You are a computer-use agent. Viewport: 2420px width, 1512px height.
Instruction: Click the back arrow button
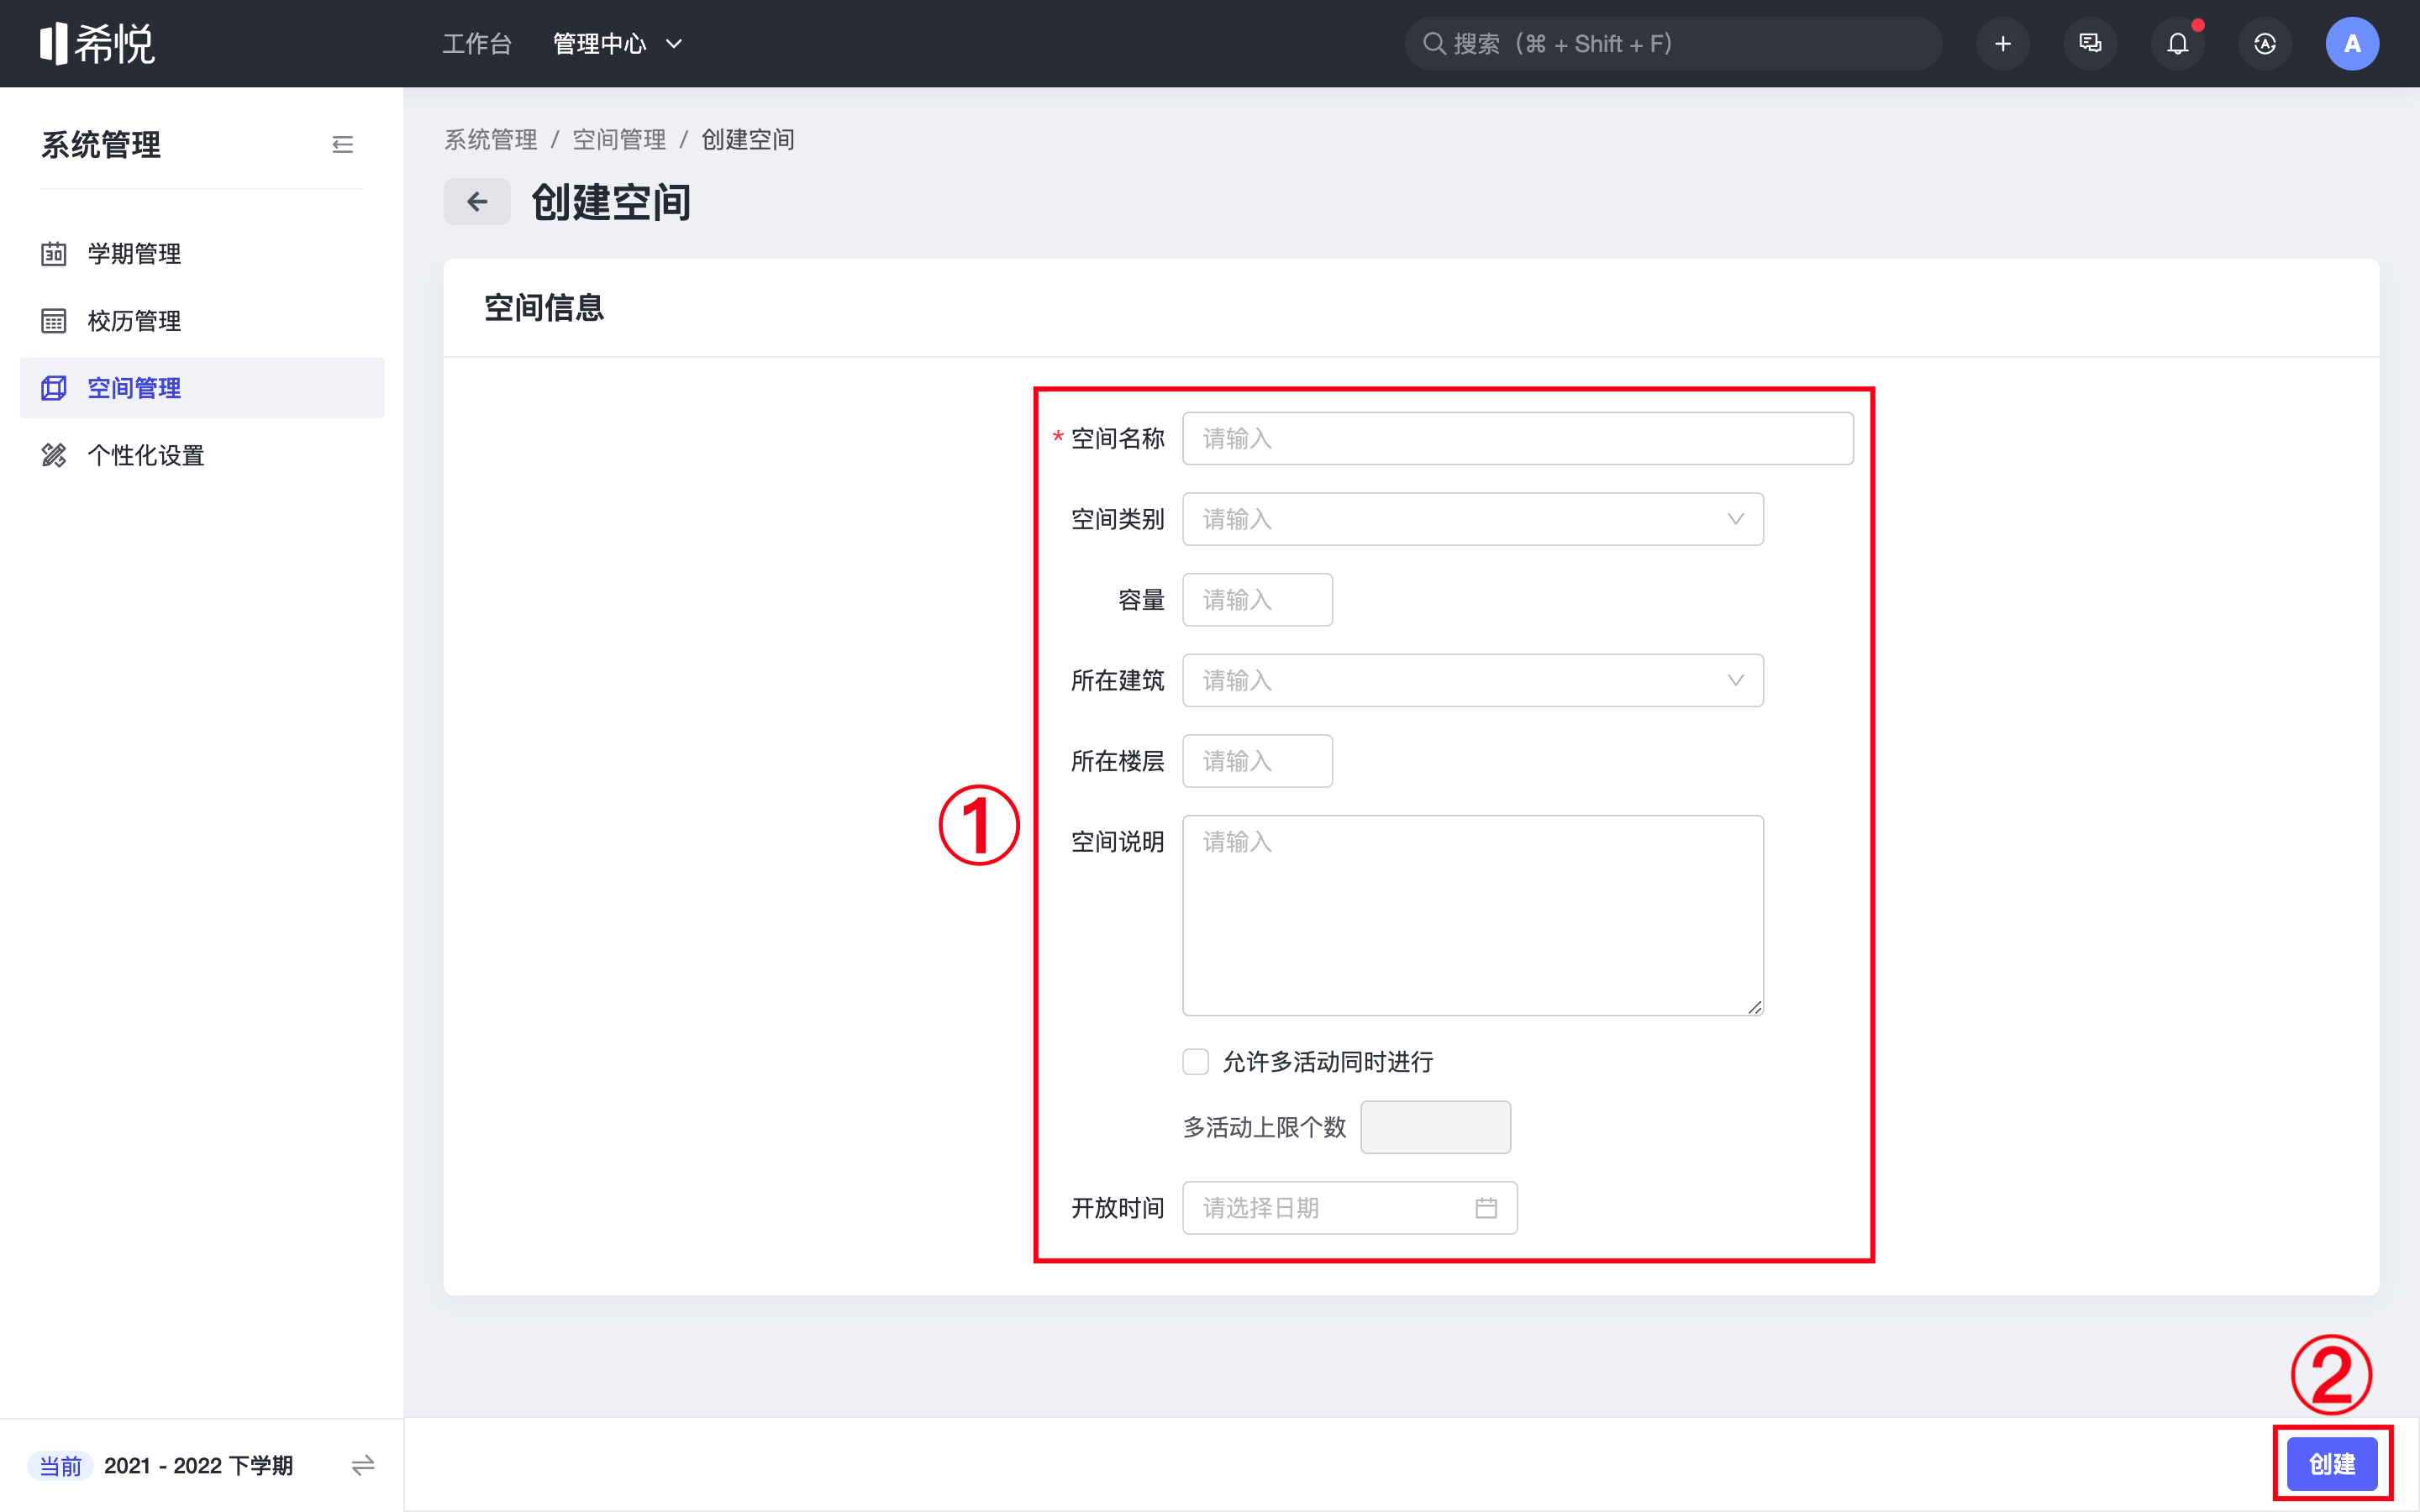point(477,202)
